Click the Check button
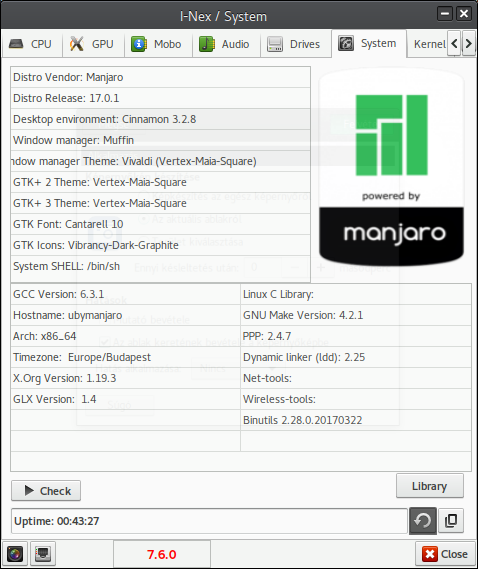478x569 pixels. coord(46,491)
